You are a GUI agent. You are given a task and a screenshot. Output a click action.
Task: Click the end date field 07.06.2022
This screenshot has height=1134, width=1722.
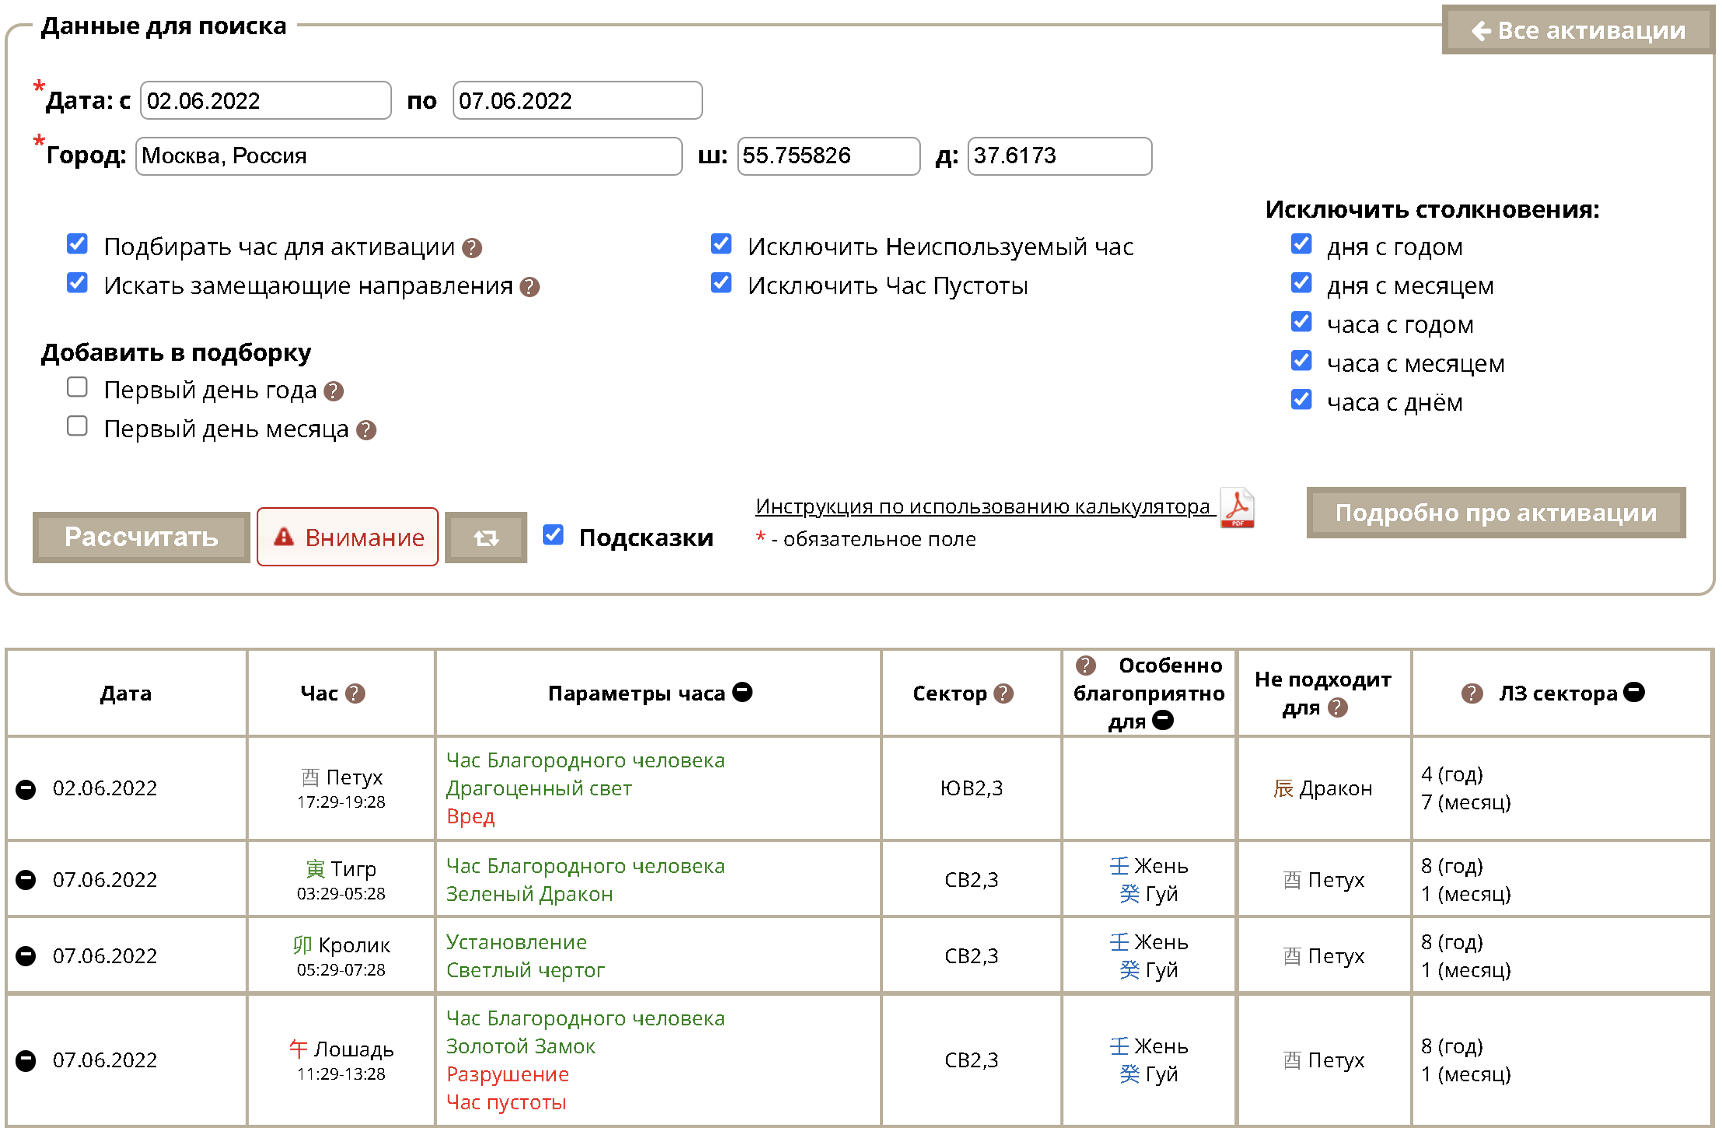click(x=578, y=101)
